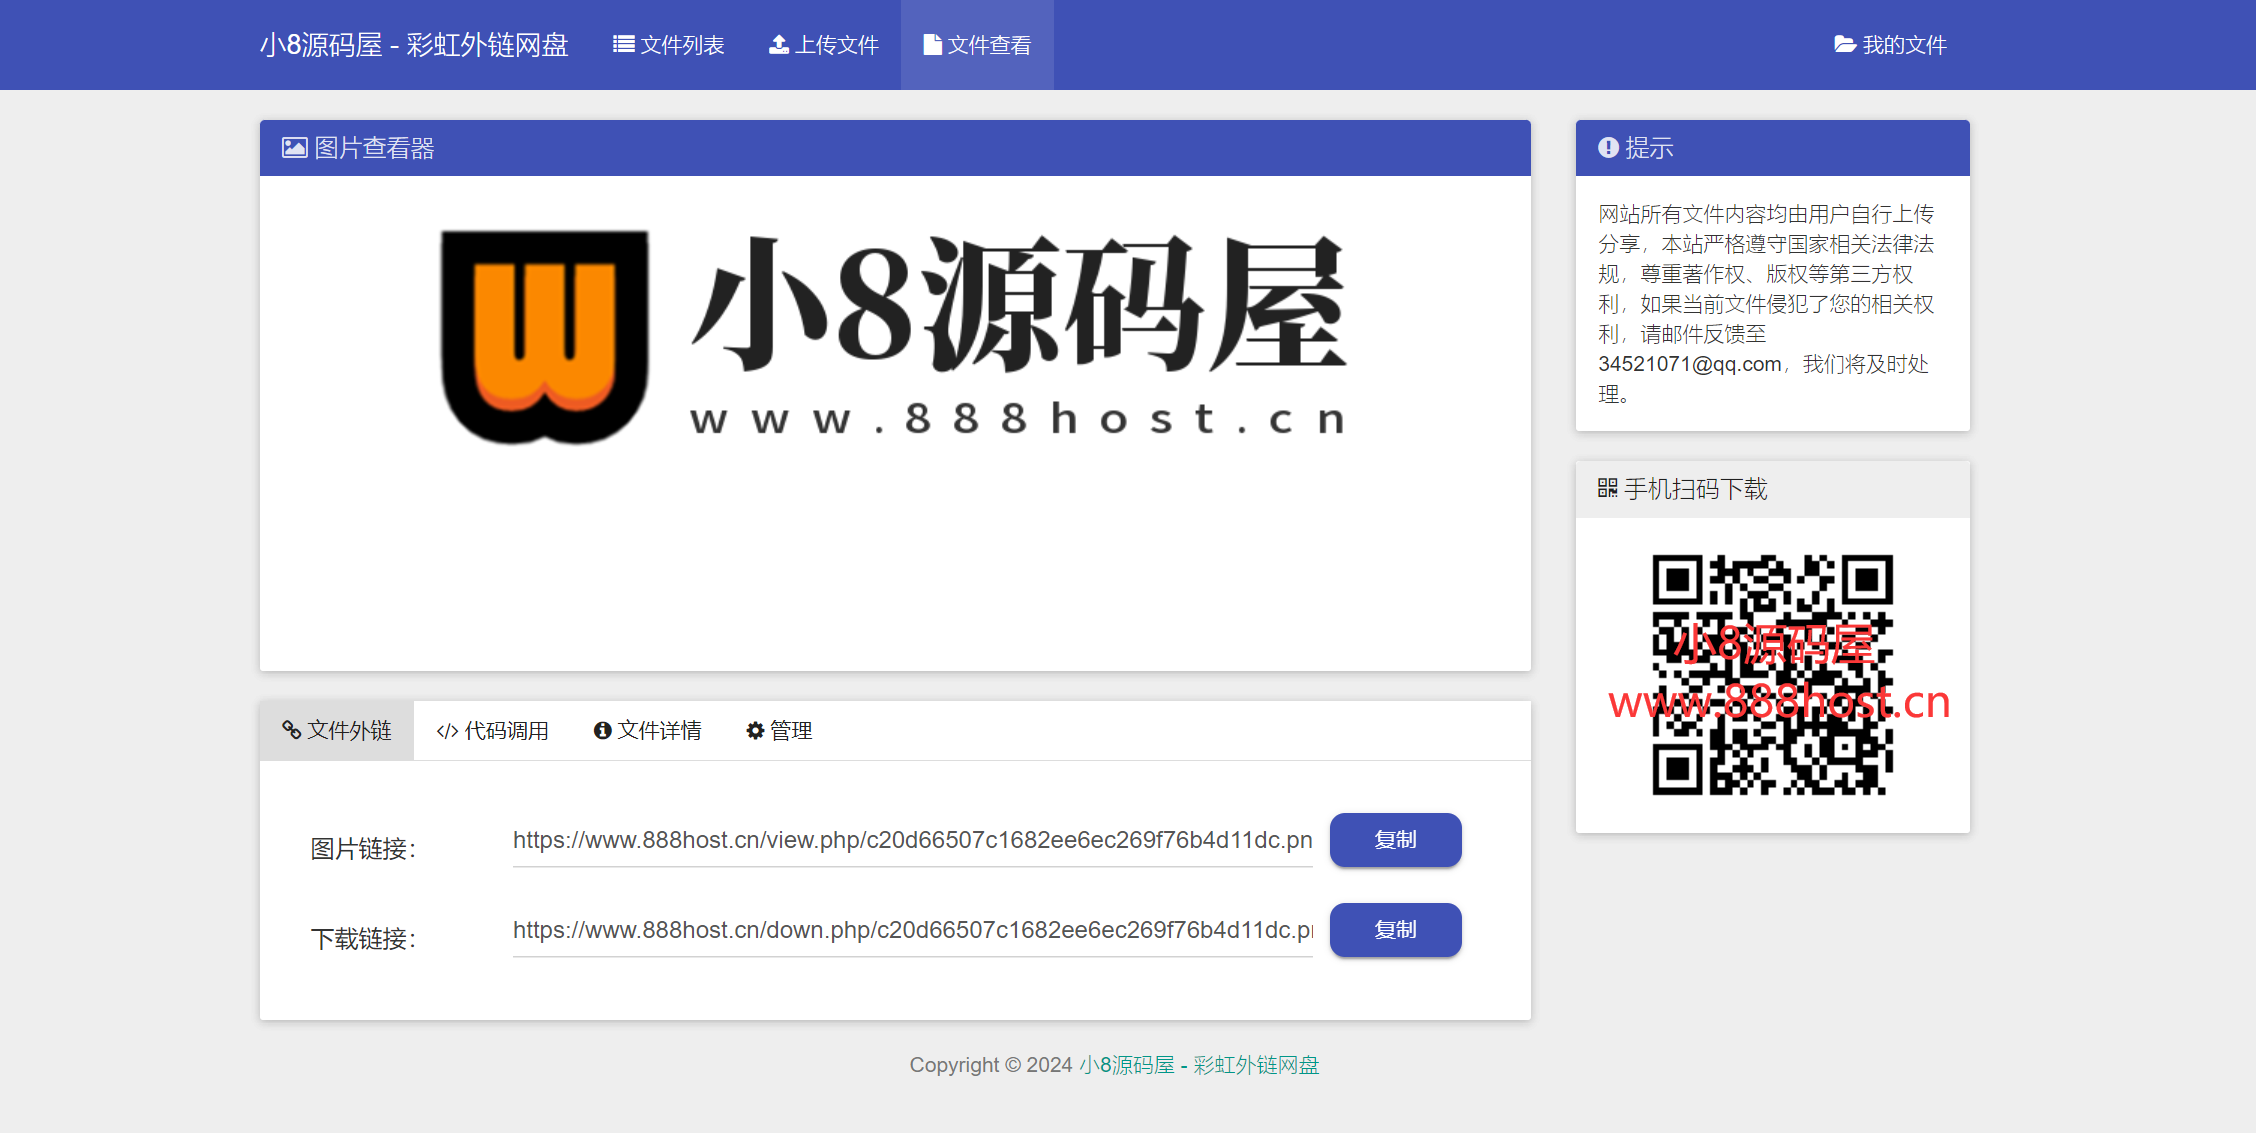Click the gear icon in 管理 tab
Viewport: 2256px width, 1133px height.
(x=755, y=731)
